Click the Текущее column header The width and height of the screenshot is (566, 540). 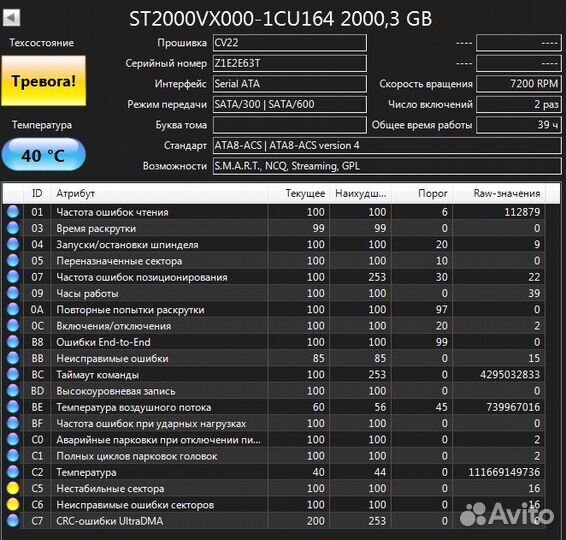(x=298, y=193)
